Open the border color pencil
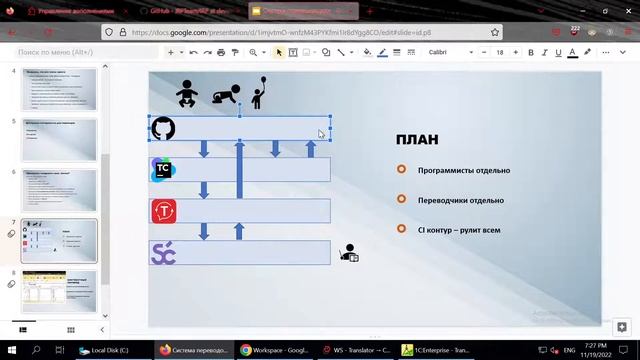Image resolution: width=640 pixels, height=360 pixels. 382,52
